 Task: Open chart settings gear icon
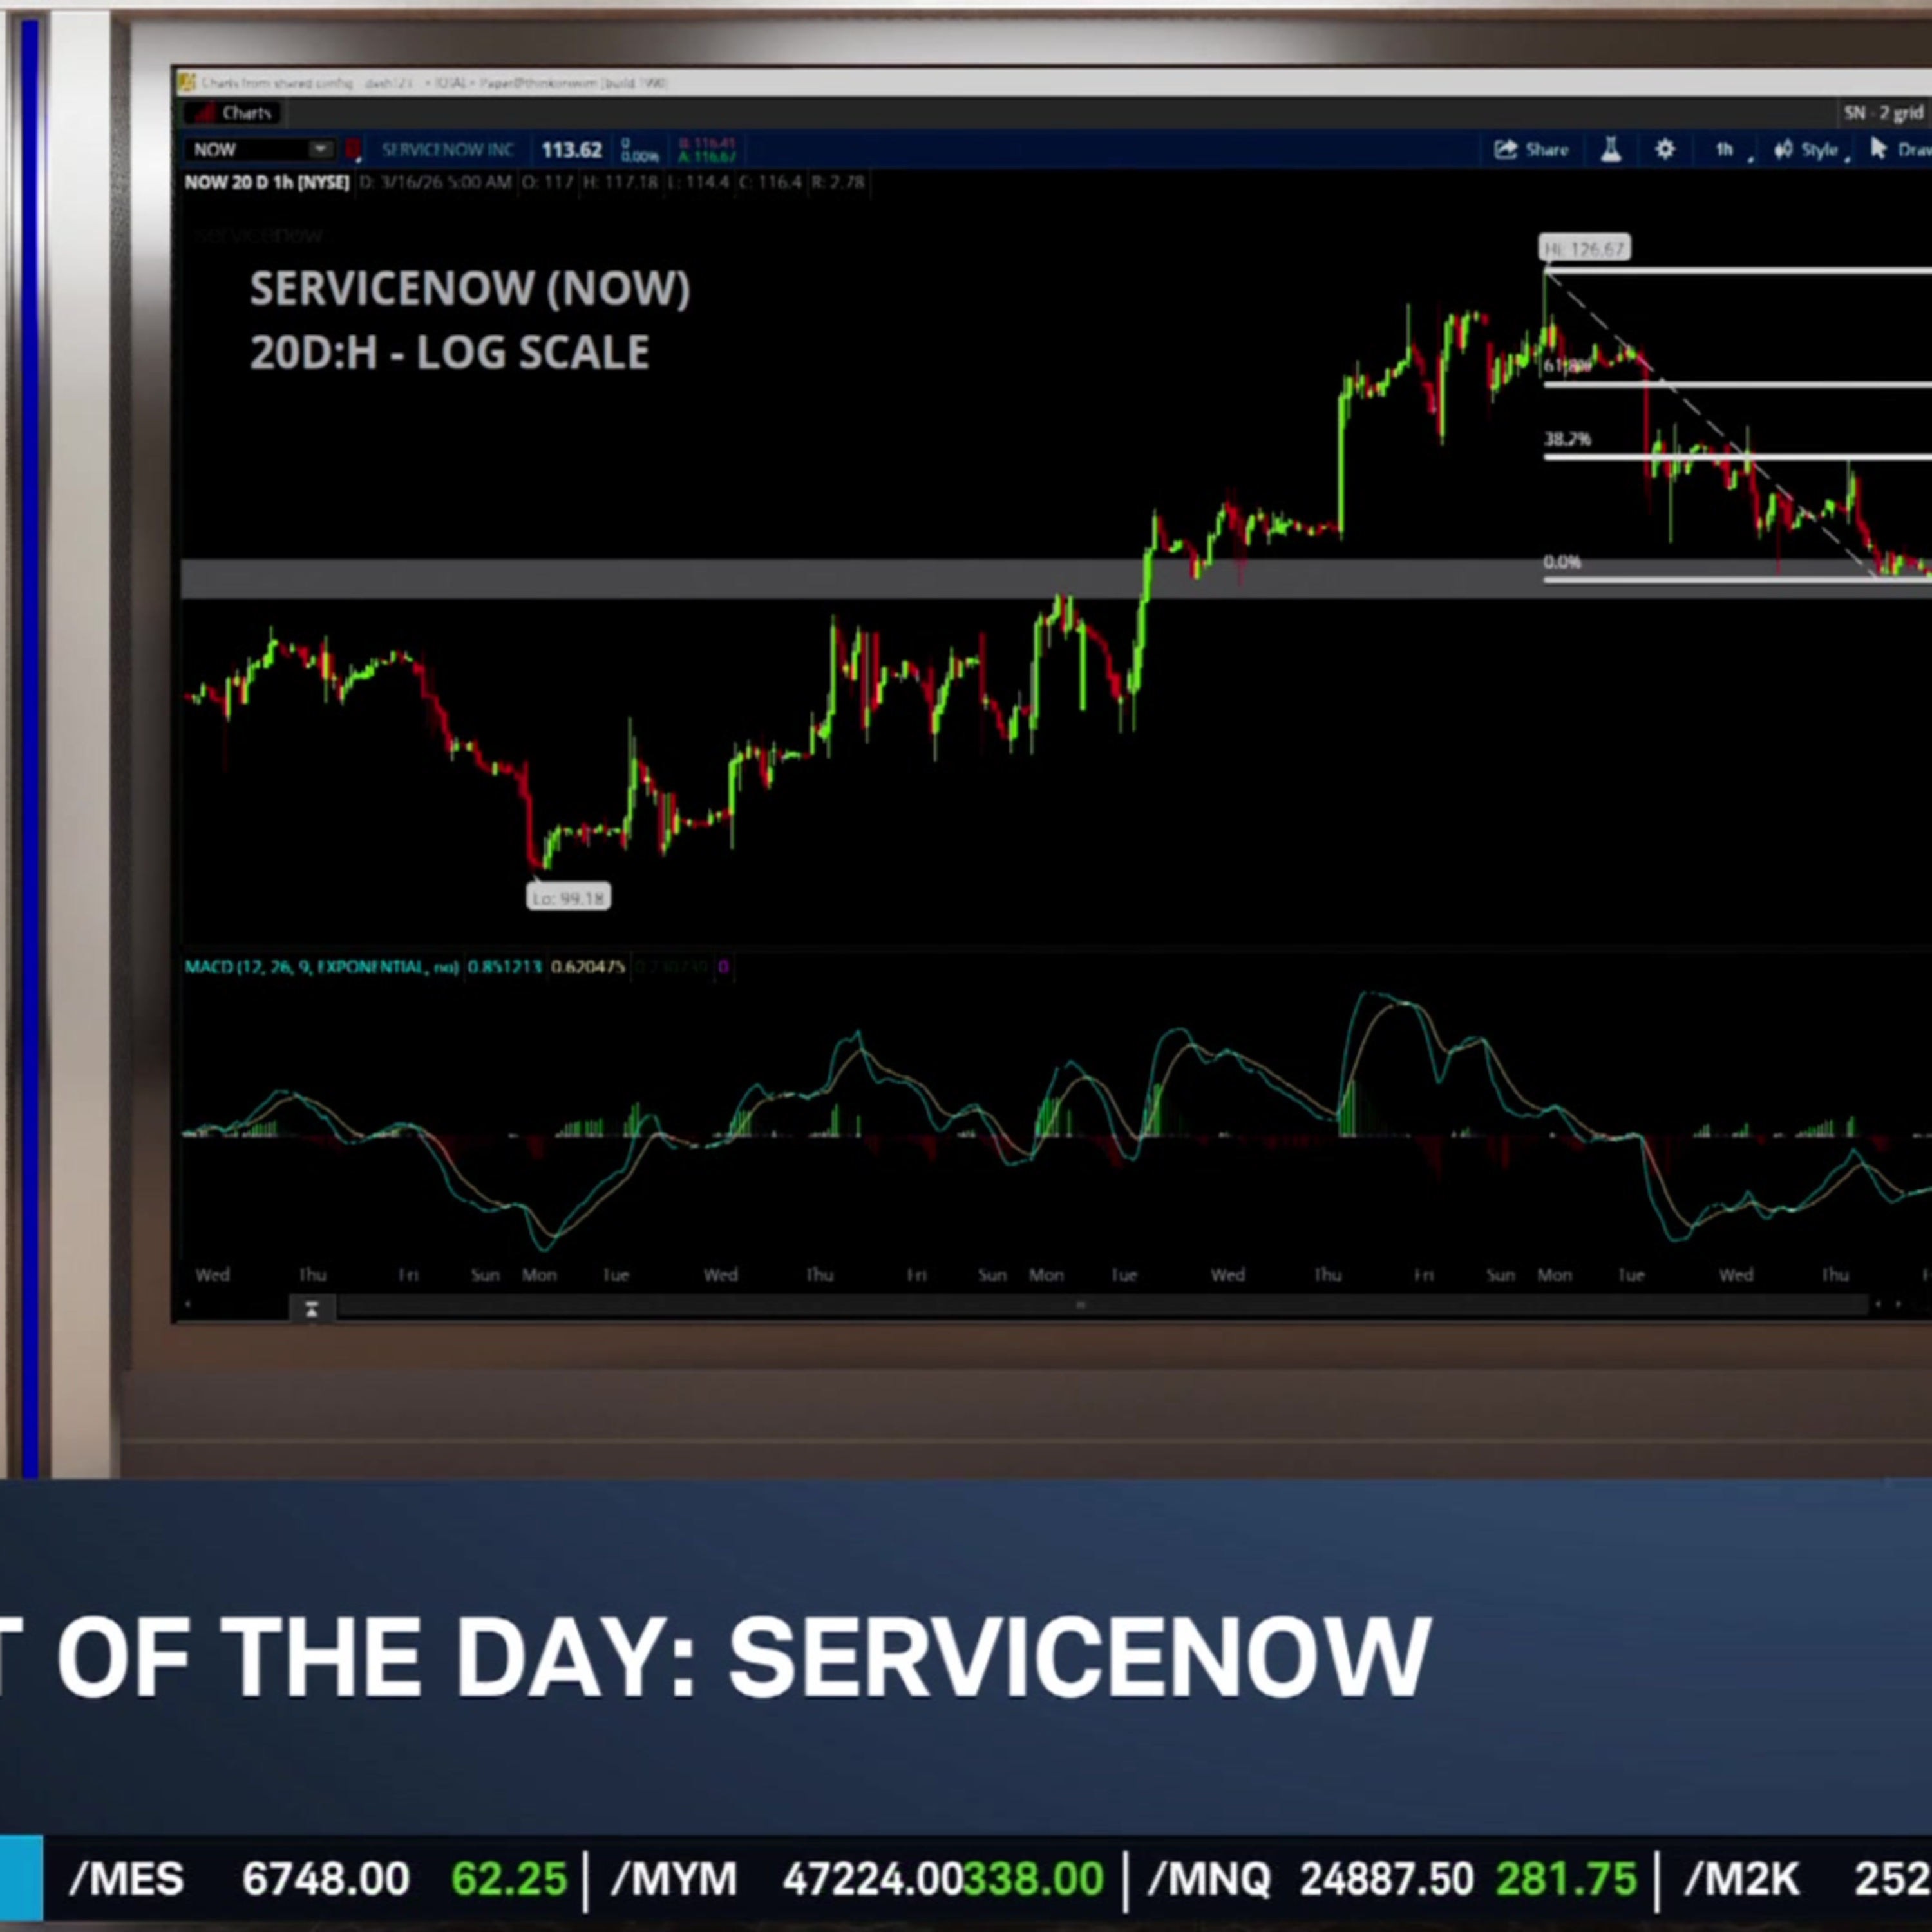coord(1665,150)
